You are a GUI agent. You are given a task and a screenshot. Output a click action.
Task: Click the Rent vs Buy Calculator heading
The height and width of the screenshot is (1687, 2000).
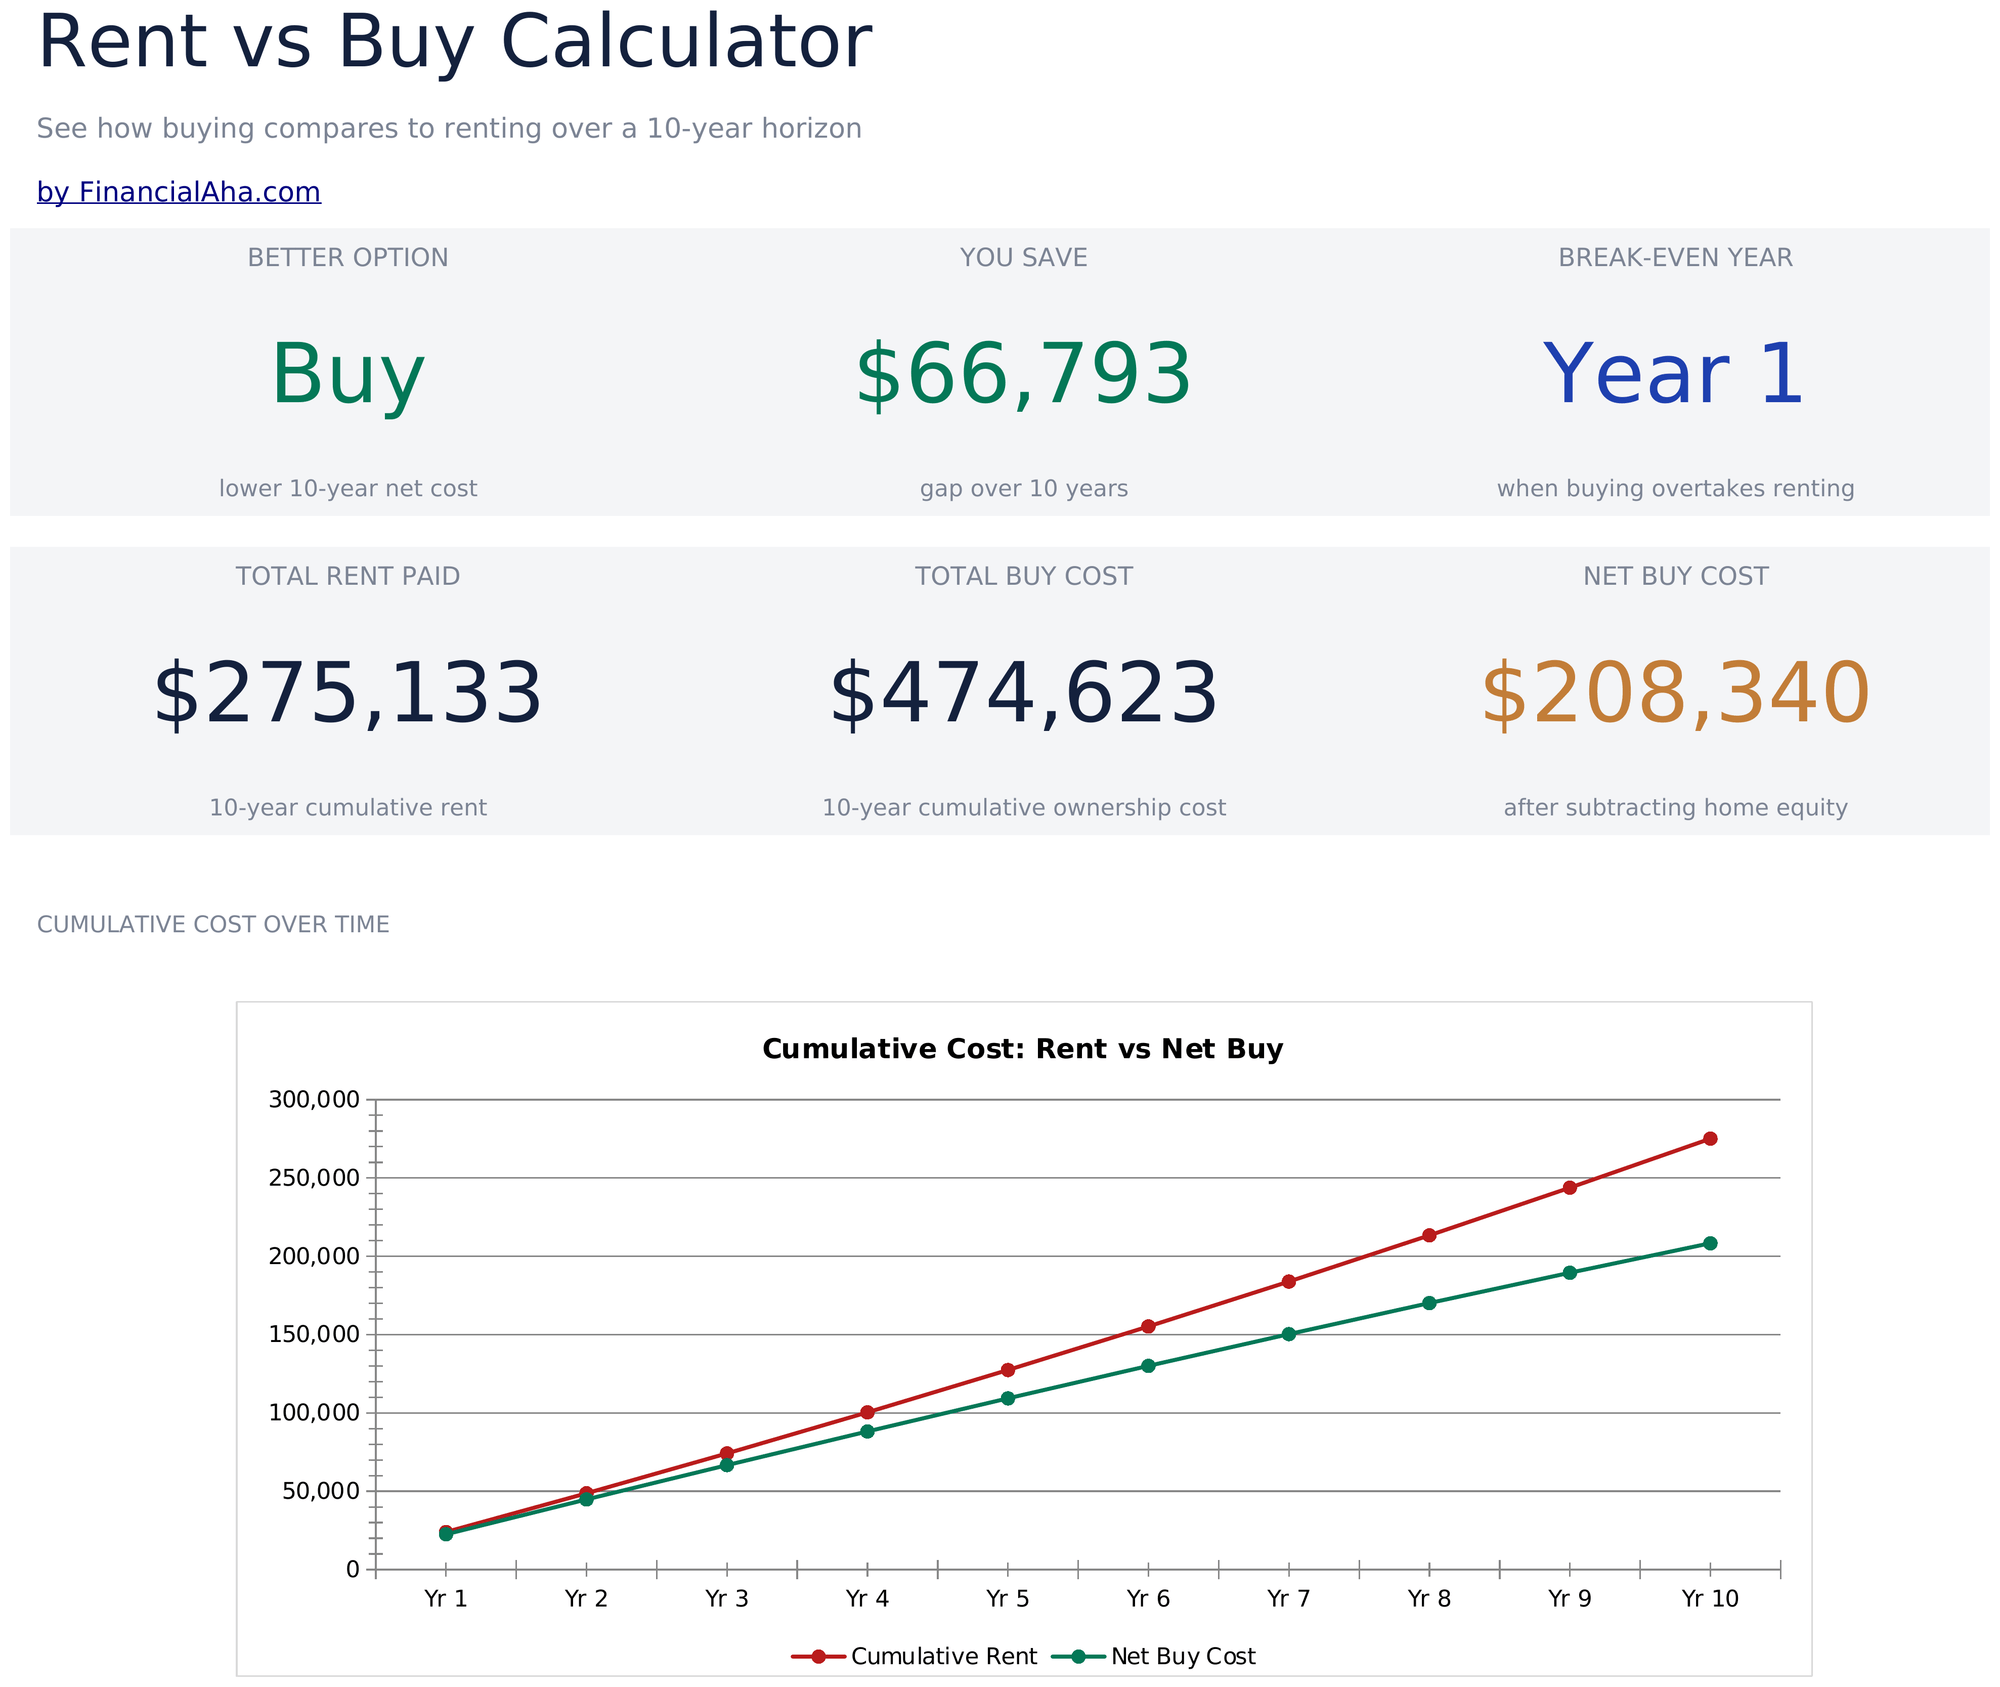(x=455, y=43)
